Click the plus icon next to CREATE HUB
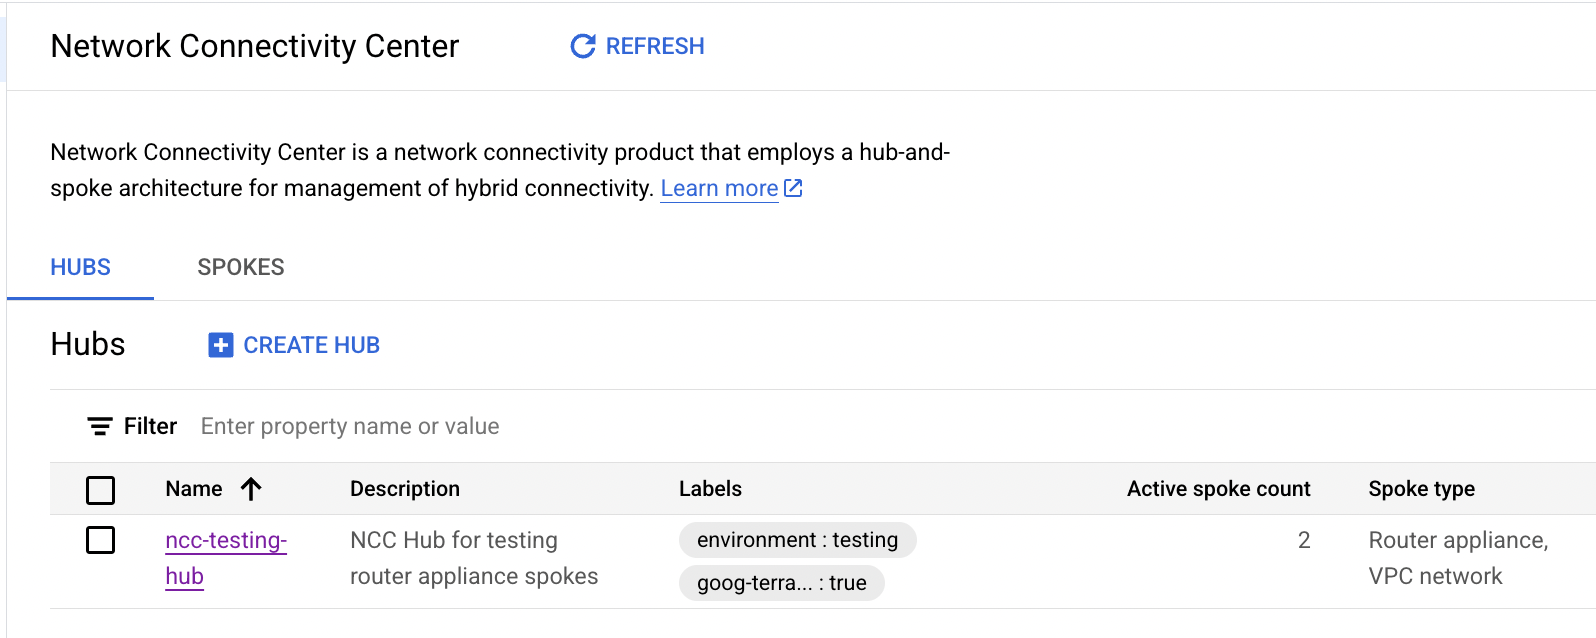The height and width of the screenshot is (638, 1596). [220, 345]
